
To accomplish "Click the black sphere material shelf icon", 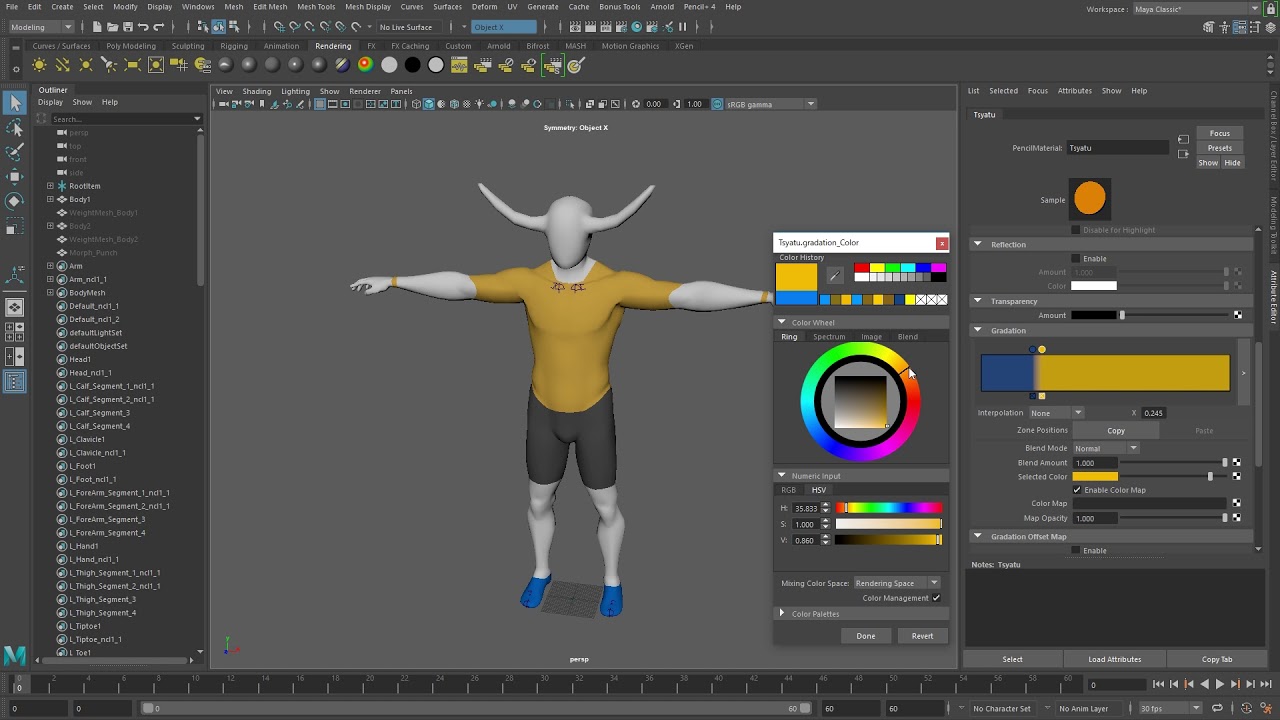I will (412, 65).
